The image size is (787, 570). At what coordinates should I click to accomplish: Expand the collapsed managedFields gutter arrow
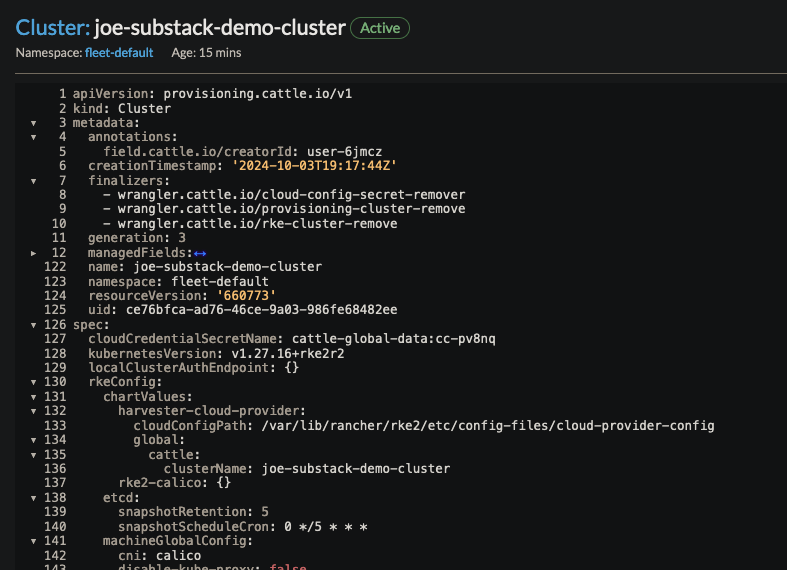coord(34,253)
